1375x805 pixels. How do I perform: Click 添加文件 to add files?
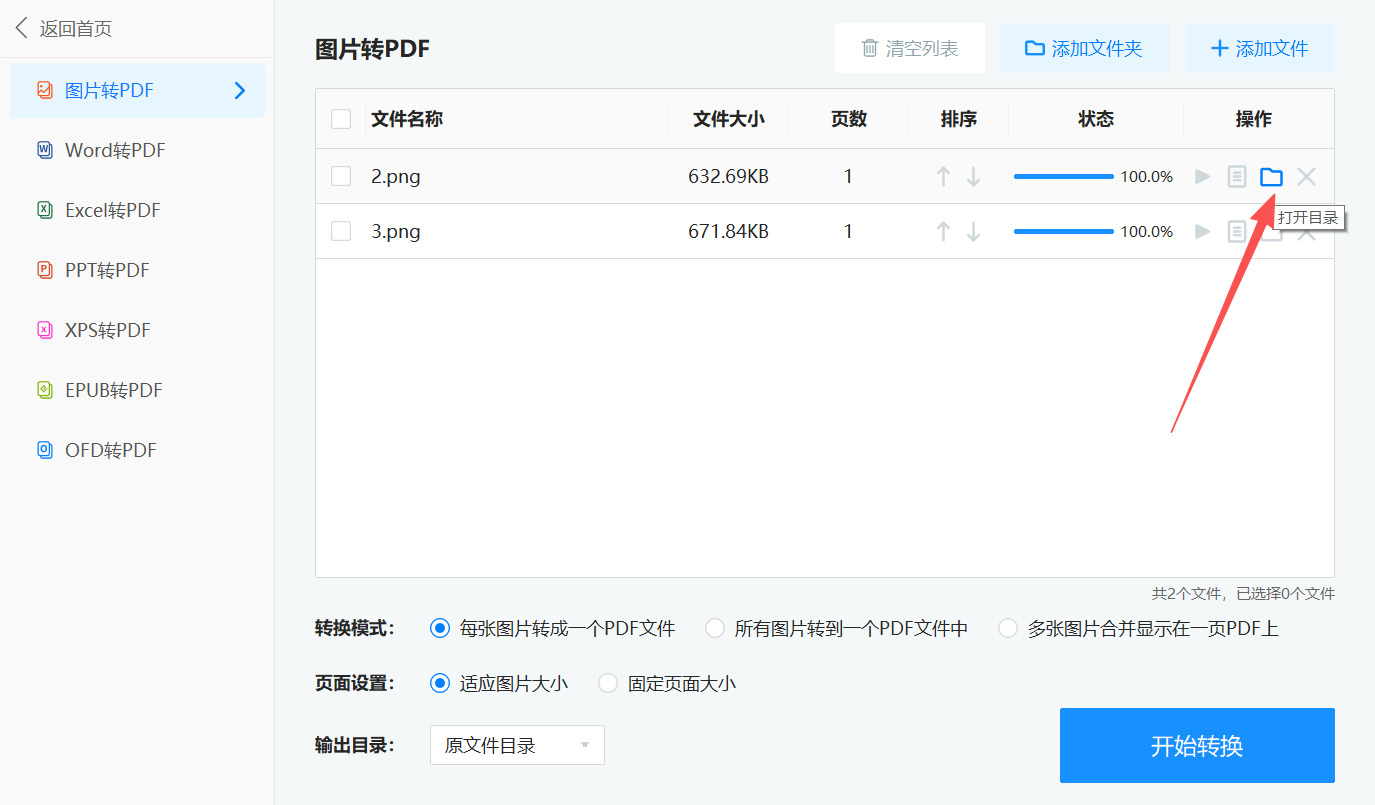pyautogui.click(x=1259, y=47)
